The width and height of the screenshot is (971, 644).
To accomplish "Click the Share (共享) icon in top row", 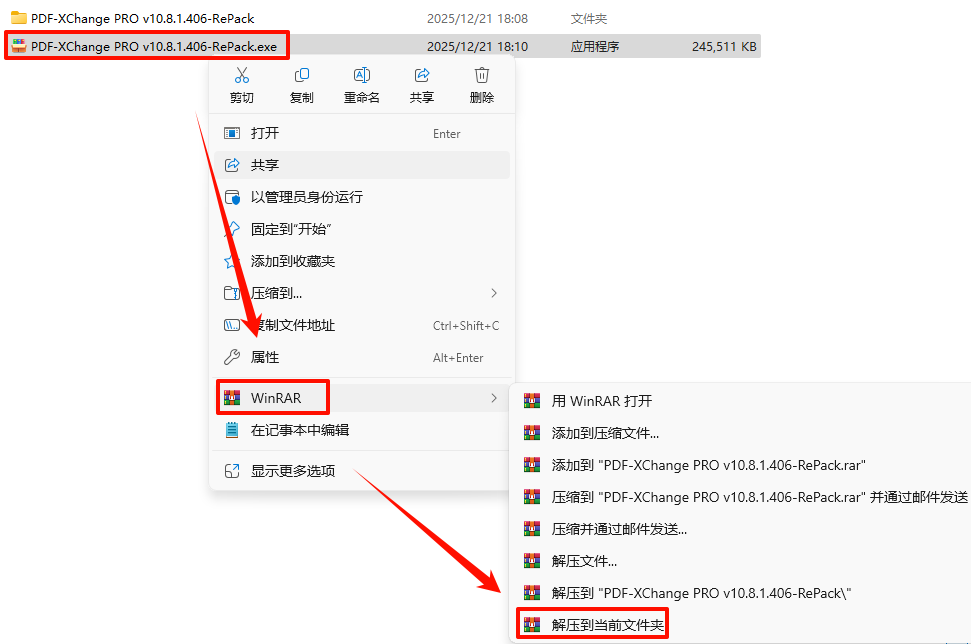I will click(x=422, y=76).
